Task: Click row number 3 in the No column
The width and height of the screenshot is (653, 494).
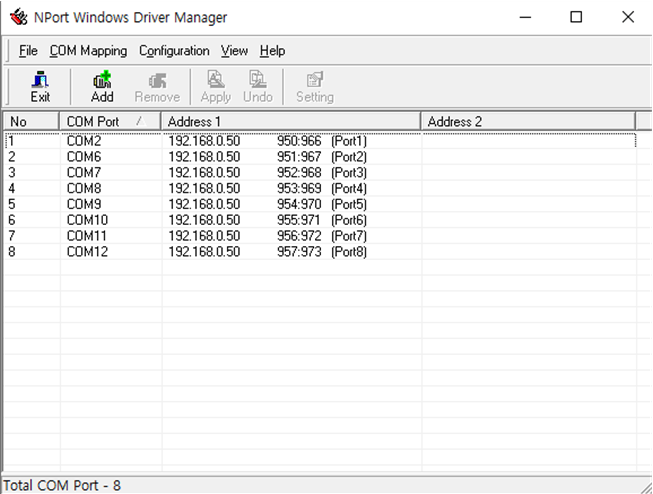Action: click(12, 172)
